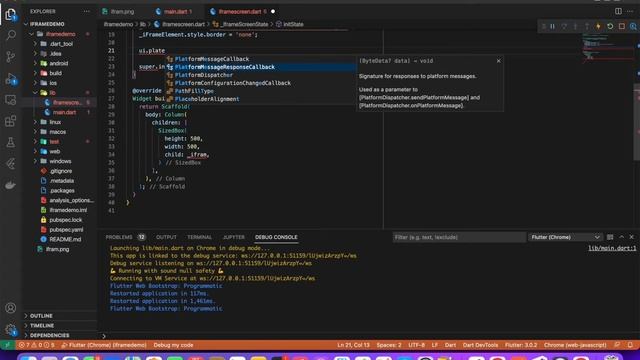
Task: Close the autocomplete documentation popup
Action: [x=498, y=61]
